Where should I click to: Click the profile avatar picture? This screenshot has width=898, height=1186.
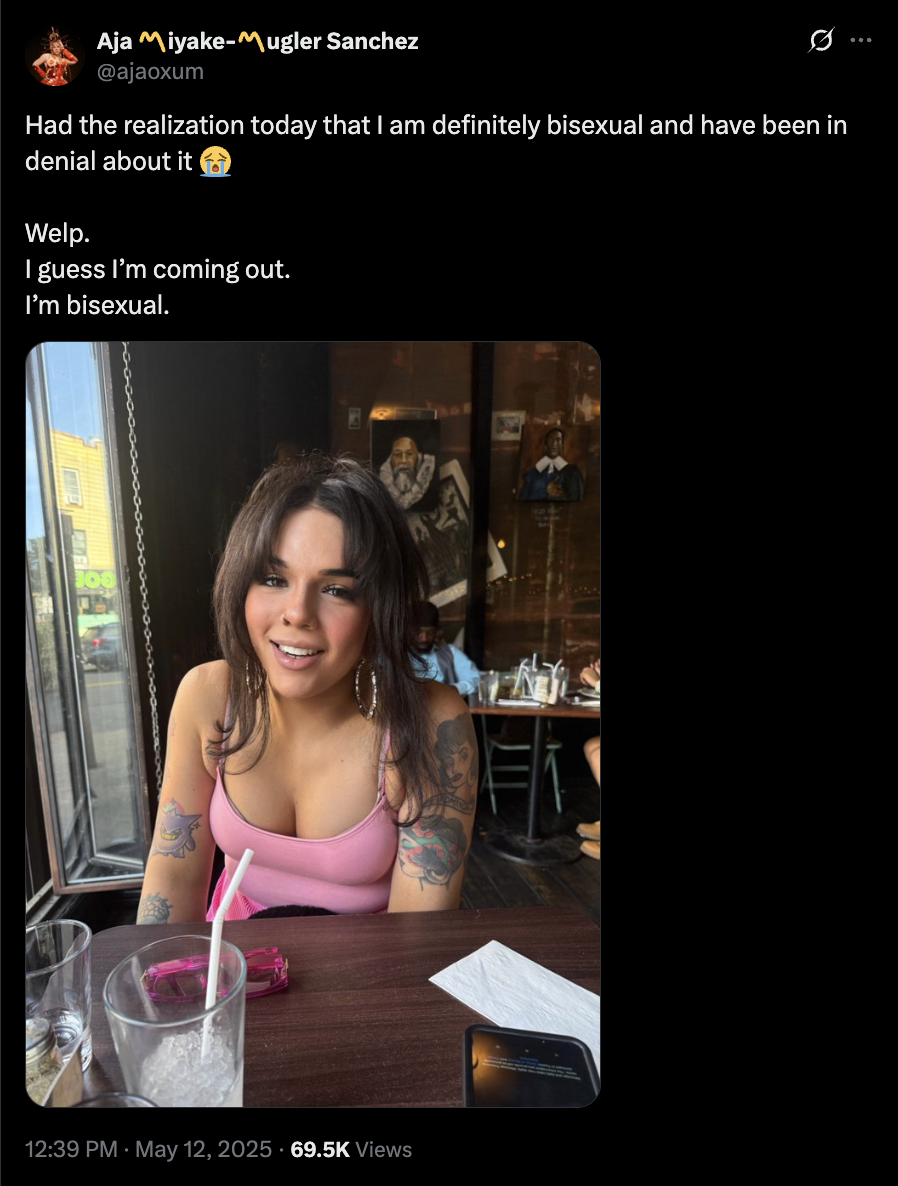click(x=54, y=56)
